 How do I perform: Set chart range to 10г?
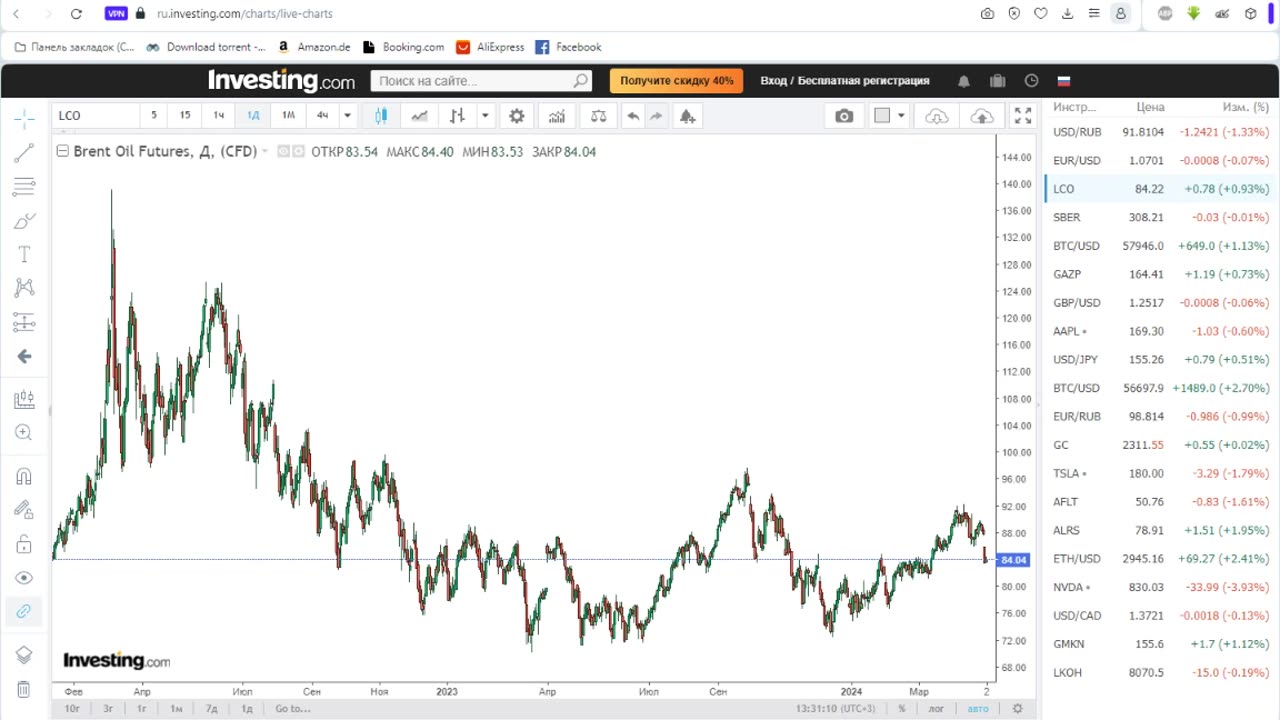tap(72, 708)
